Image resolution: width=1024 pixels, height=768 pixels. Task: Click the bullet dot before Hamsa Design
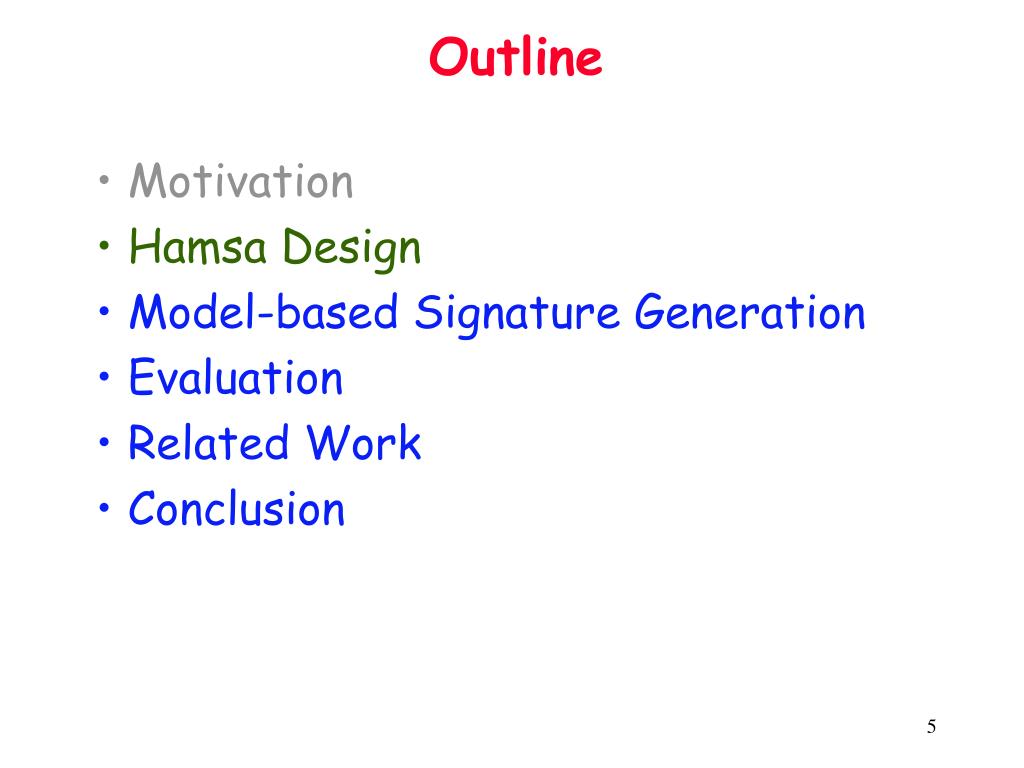click(104, 246)
